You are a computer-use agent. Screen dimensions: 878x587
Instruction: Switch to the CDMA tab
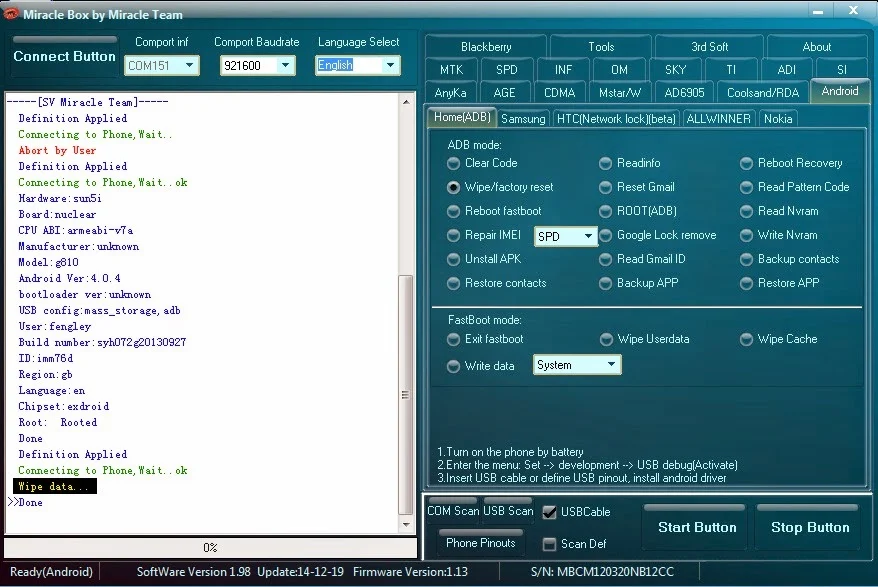[x=559, y=92]
